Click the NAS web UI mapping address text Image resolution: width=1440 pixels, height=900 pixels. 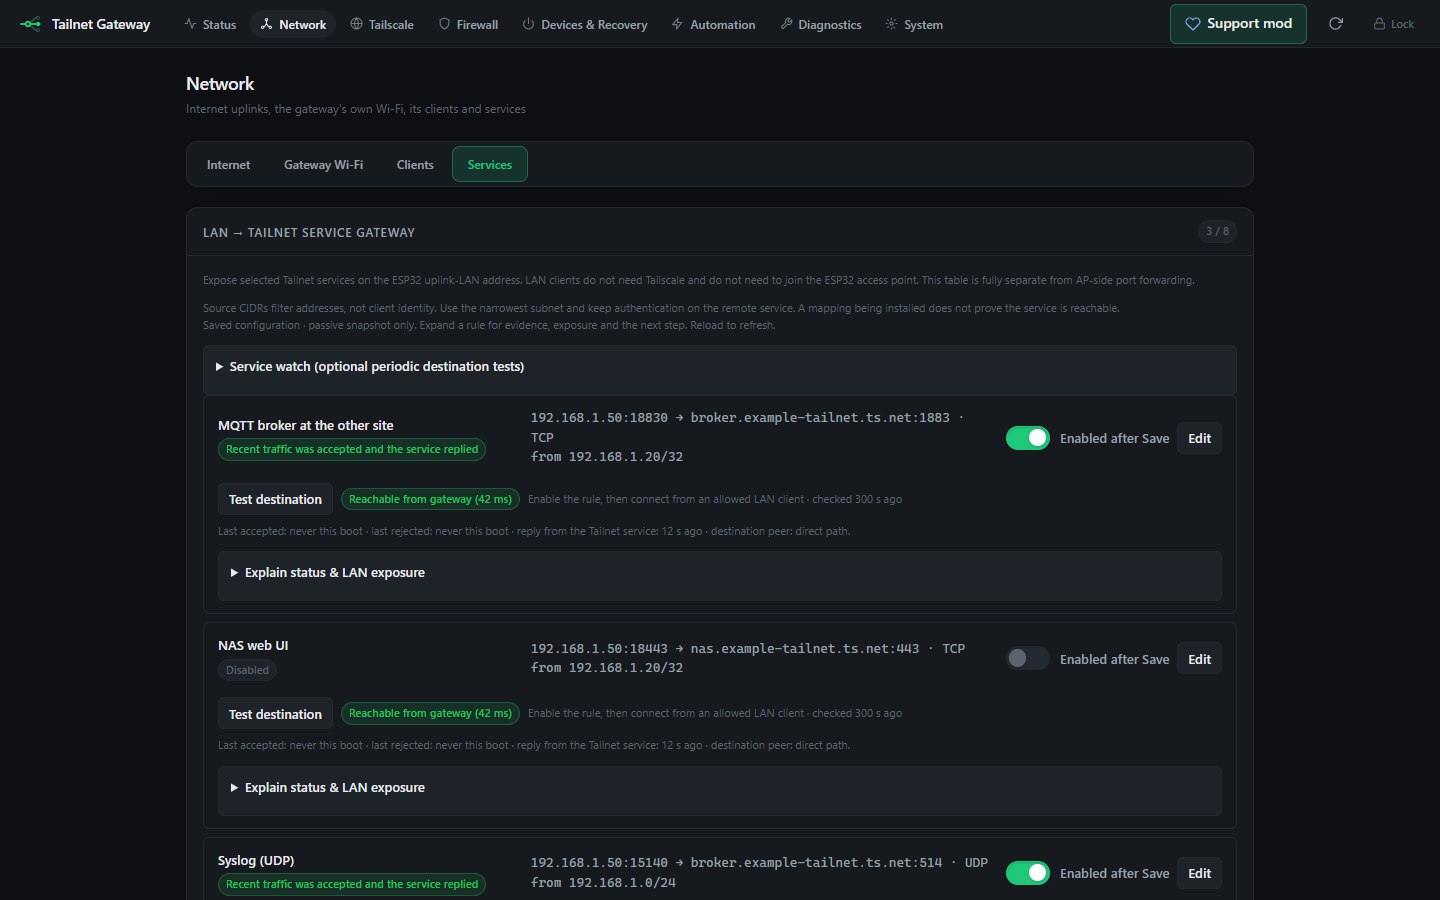point(748,658)
